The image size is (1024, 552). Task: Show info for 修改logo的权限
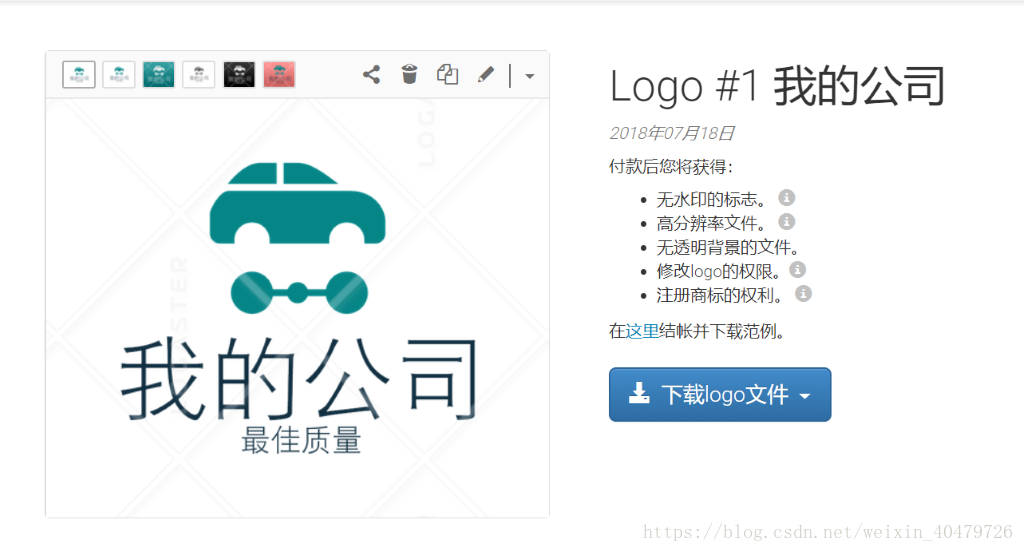click(797, 269)
